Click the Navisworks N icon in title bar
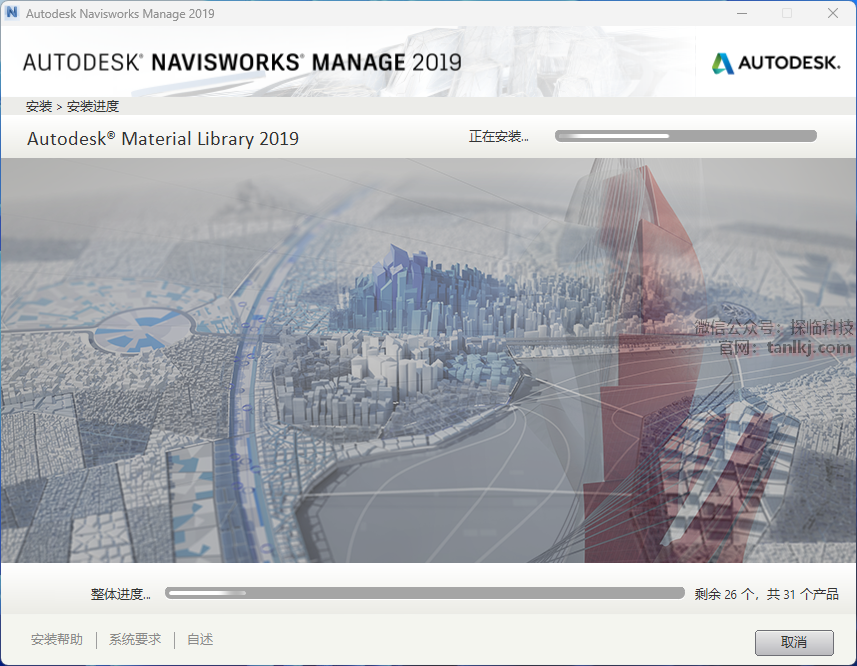This screenshot has width=857, height=666. point(11,13)
